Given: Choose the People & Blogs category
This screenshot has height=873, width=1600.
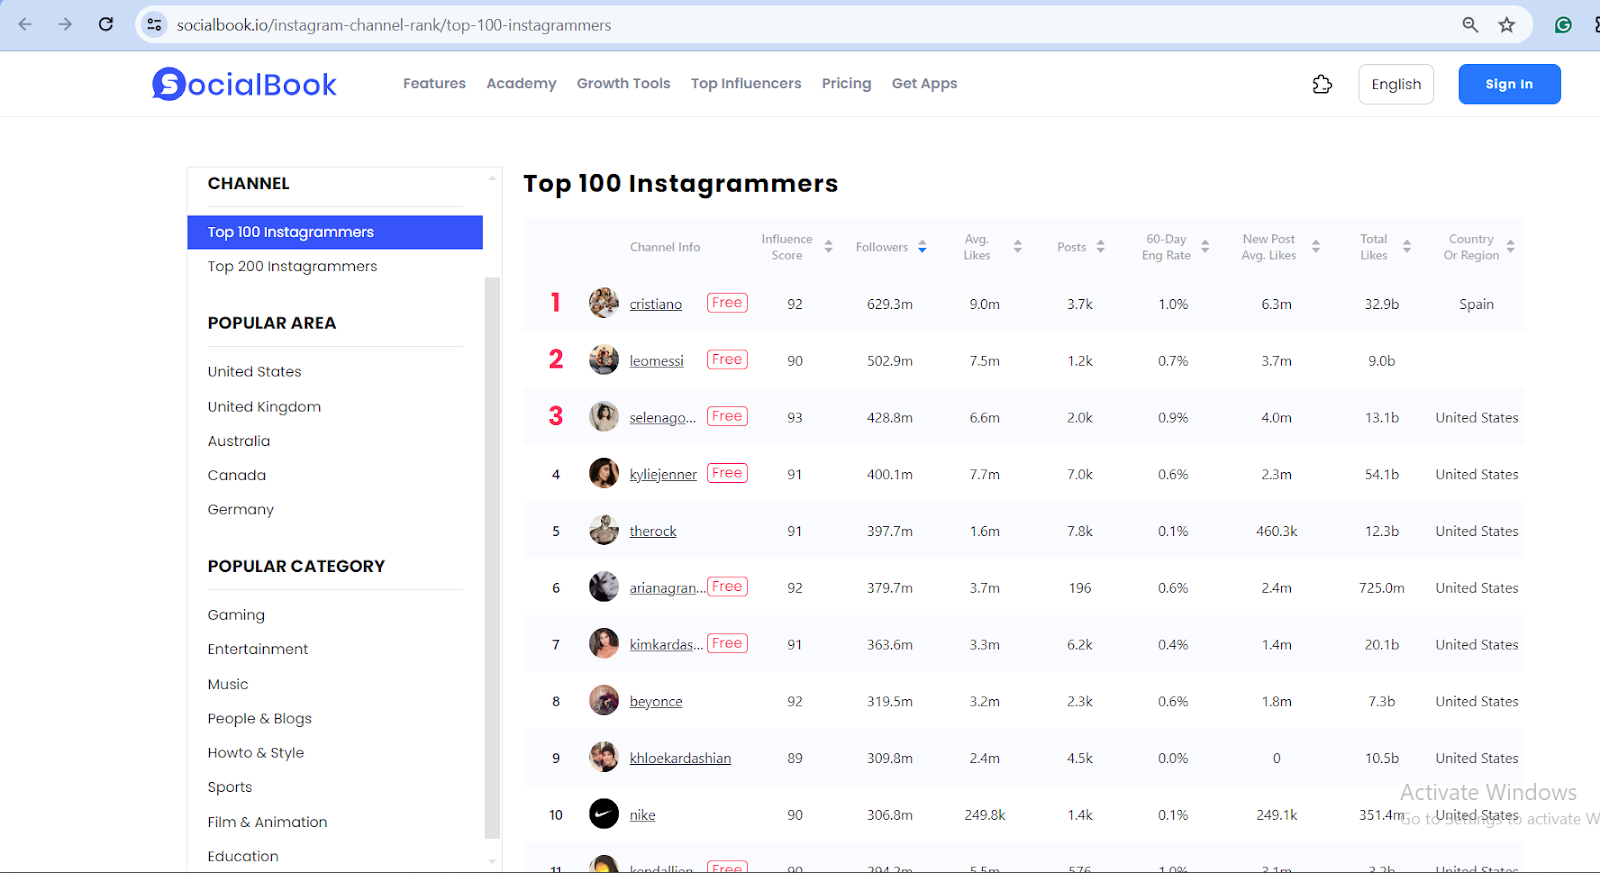Looking at the screenshot, I should pyautogui.click(x=259, y=719).
